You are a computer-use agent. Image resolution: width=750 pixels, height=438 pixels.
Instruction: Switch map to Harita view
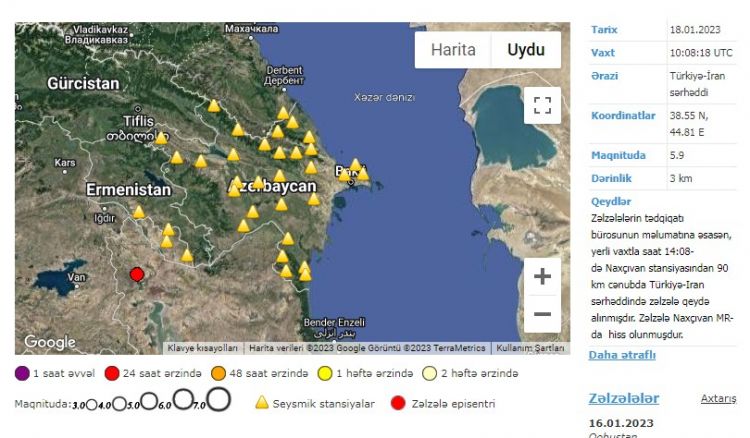click(452, 50)
